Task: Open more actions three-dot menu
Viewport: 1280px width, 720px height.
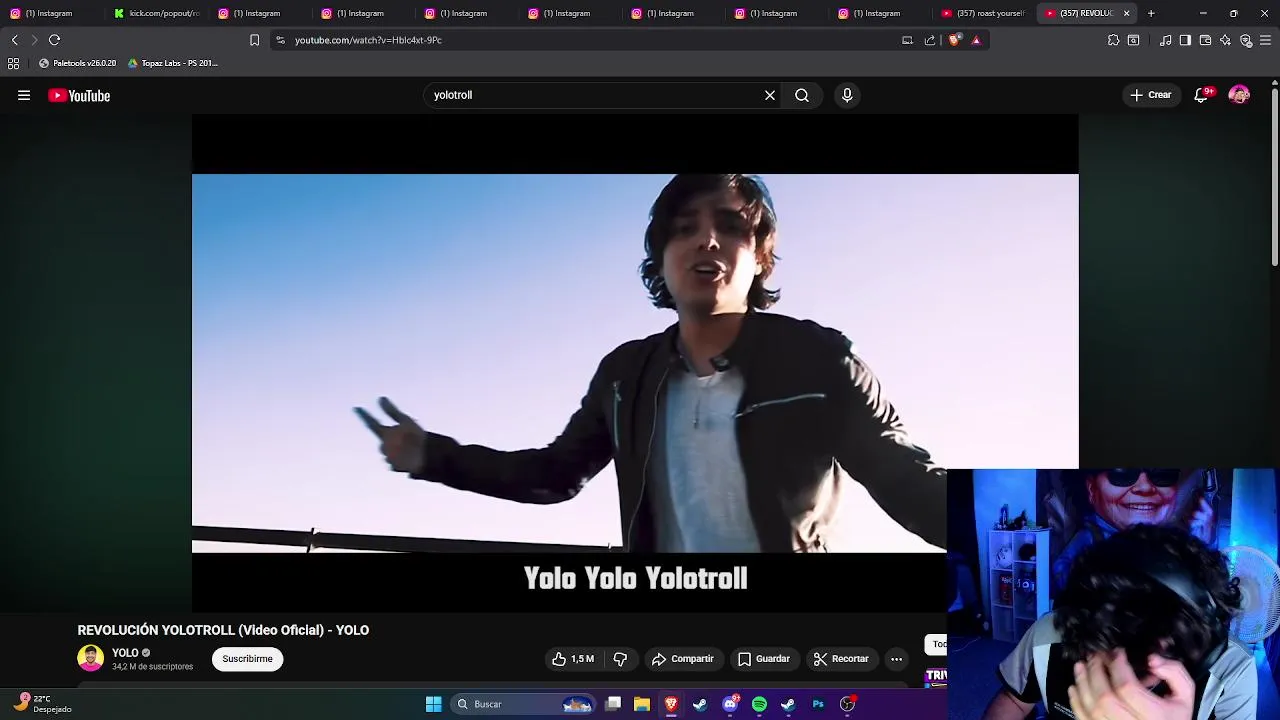Action: click(896, 659)
